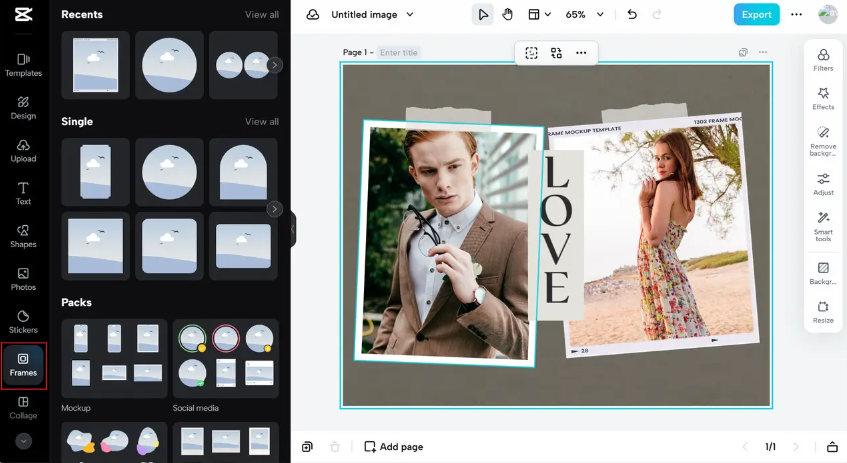
Task: Open the Adjust tool
Action: 823,184
